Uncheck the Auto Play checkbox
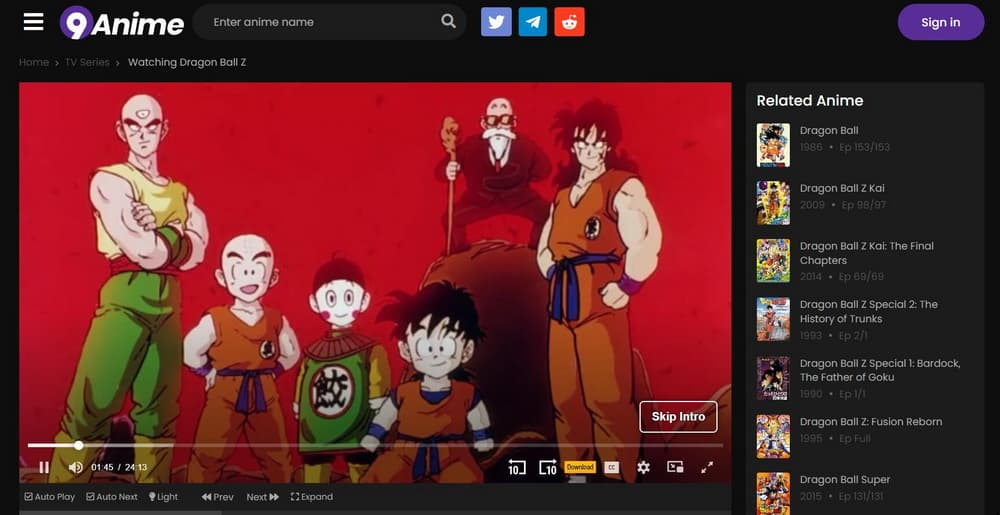The image size is (1000, 515). [28, 497]
